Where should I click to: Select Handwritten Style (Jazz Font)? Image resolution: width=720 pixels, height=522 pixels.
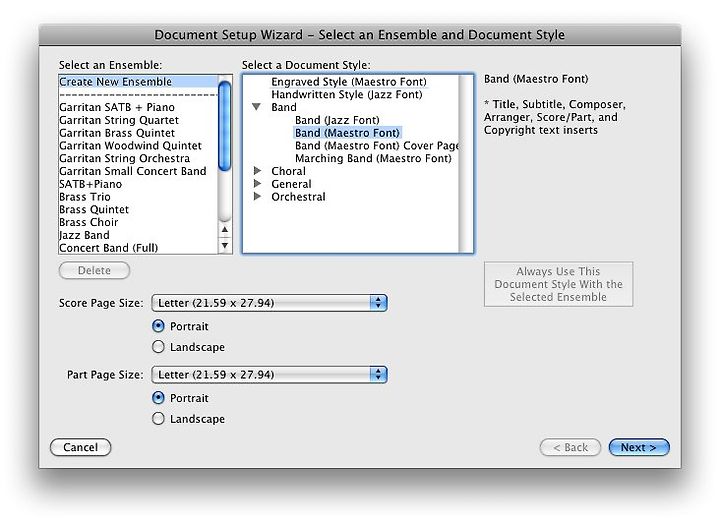coord(347,95)
